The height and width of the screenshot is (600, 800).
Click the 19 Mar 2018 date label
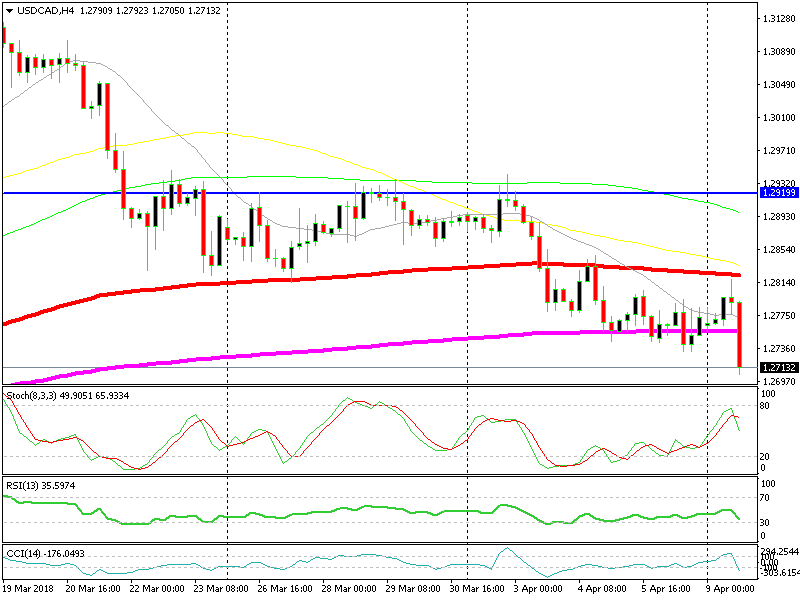click(30, 588)
